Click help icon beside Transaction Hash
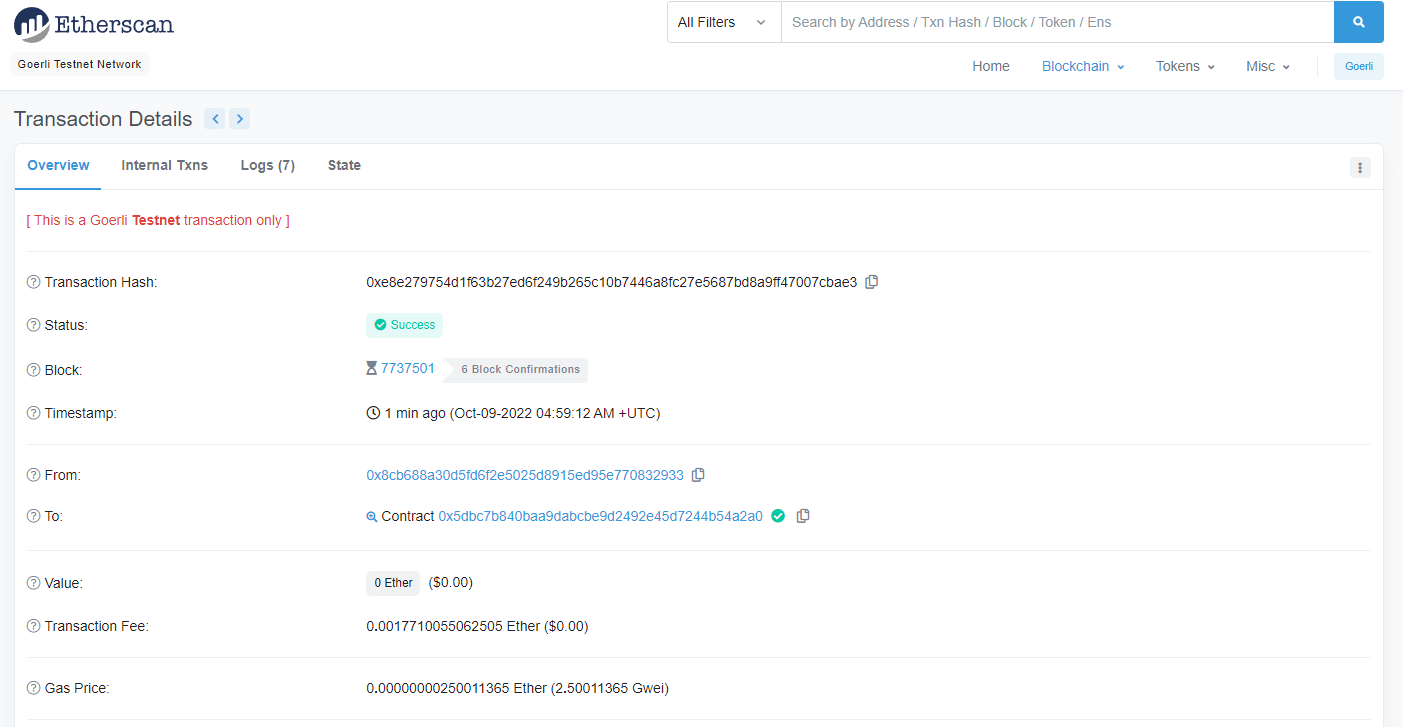 pyautogui.click(x=33, y=282)
